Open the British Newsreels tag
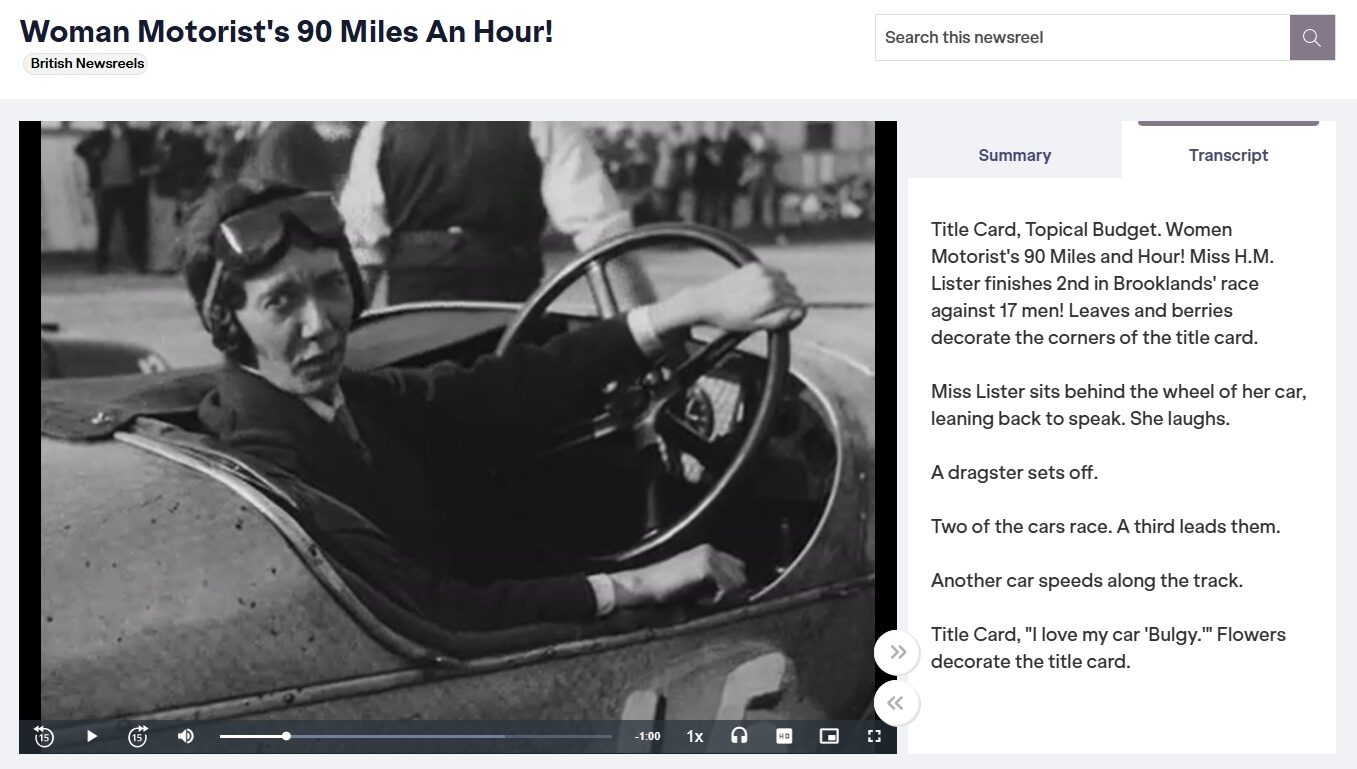1357x769 pixels. [x=85, y=63]
